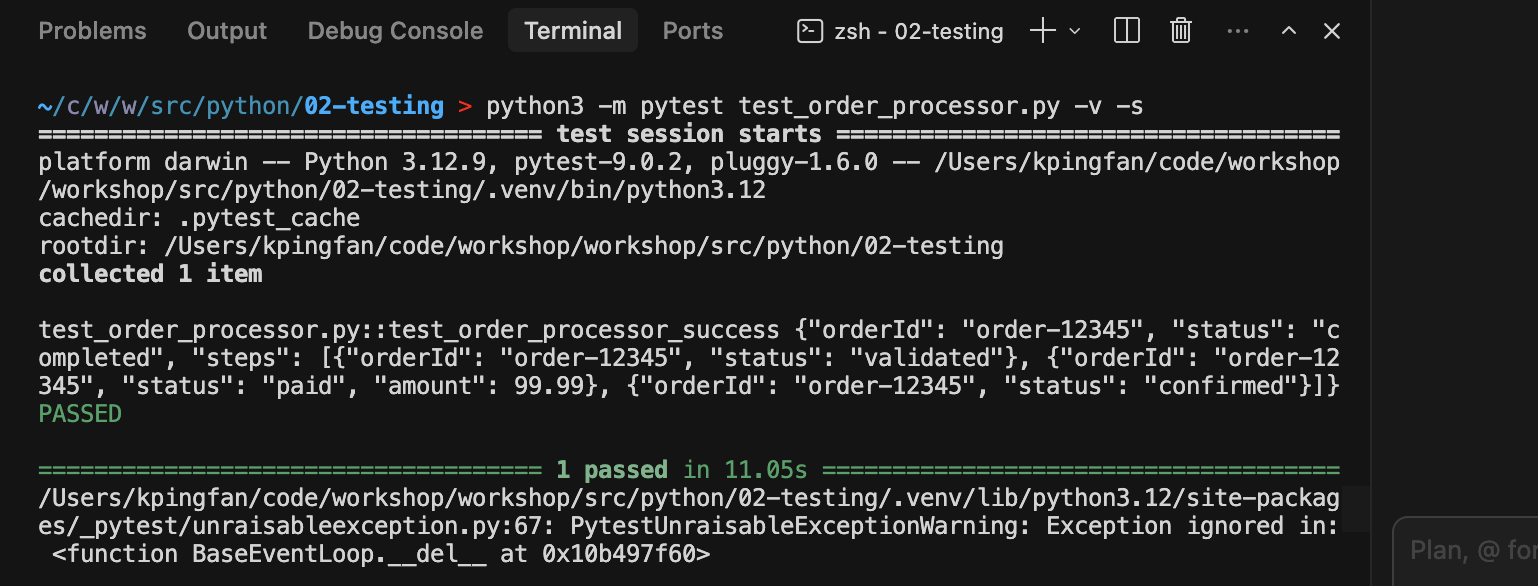Maximize the panel with the up chevron
Viewport: 1538px width, 586px height.
1289,31
